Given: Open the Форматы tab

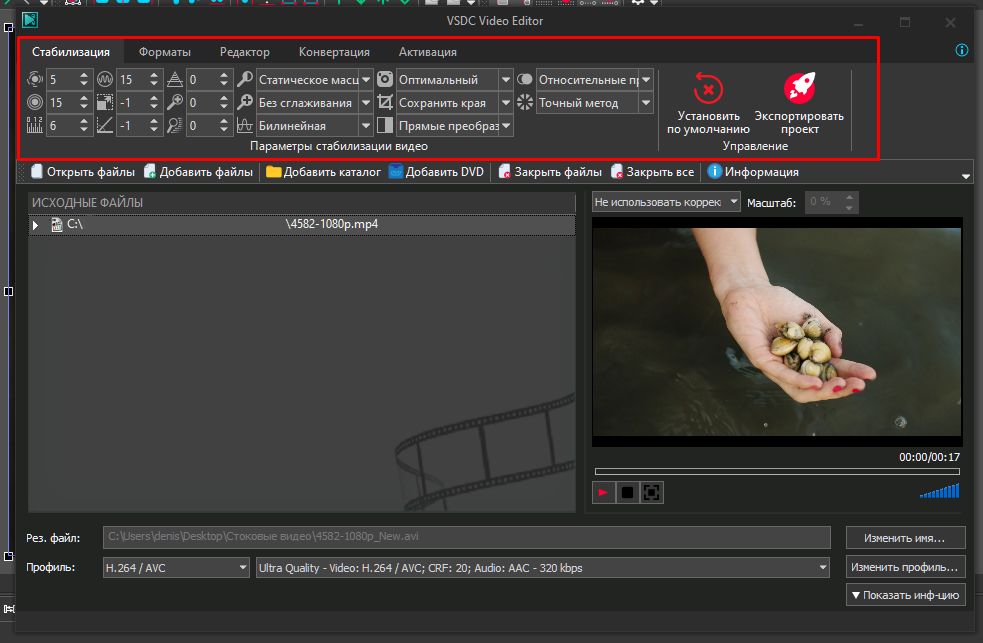Looking at the screenshot, I should point(165,52).
